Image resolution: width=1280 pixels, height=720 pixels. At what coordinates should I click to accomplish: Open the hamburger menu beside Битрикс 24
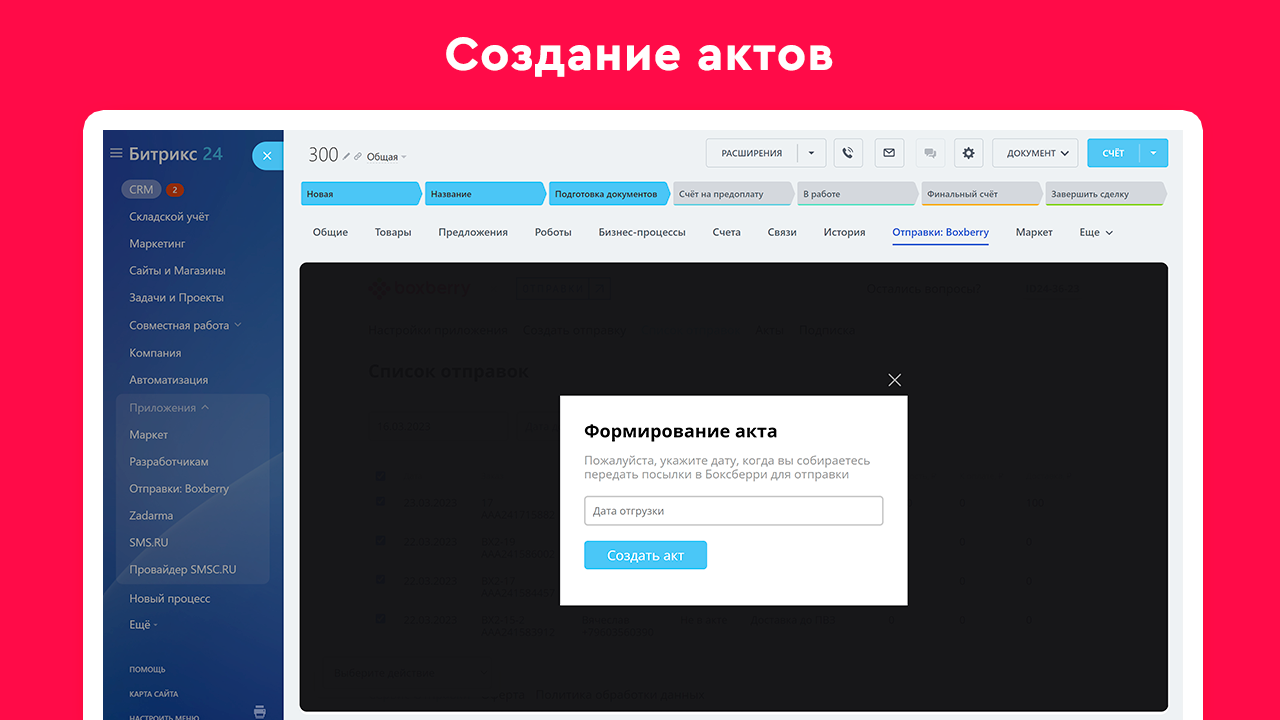[116, 154]
